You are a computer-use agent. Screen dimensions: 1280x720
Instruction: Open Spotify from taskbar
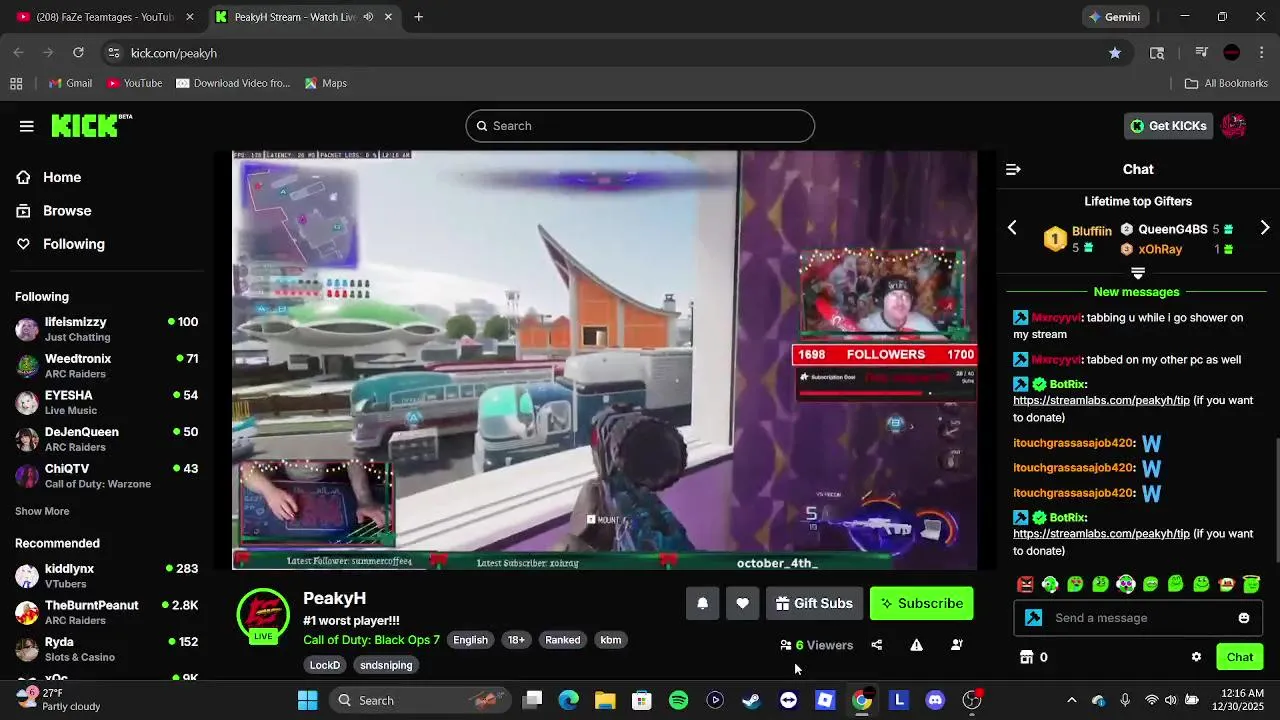[678, 700]
